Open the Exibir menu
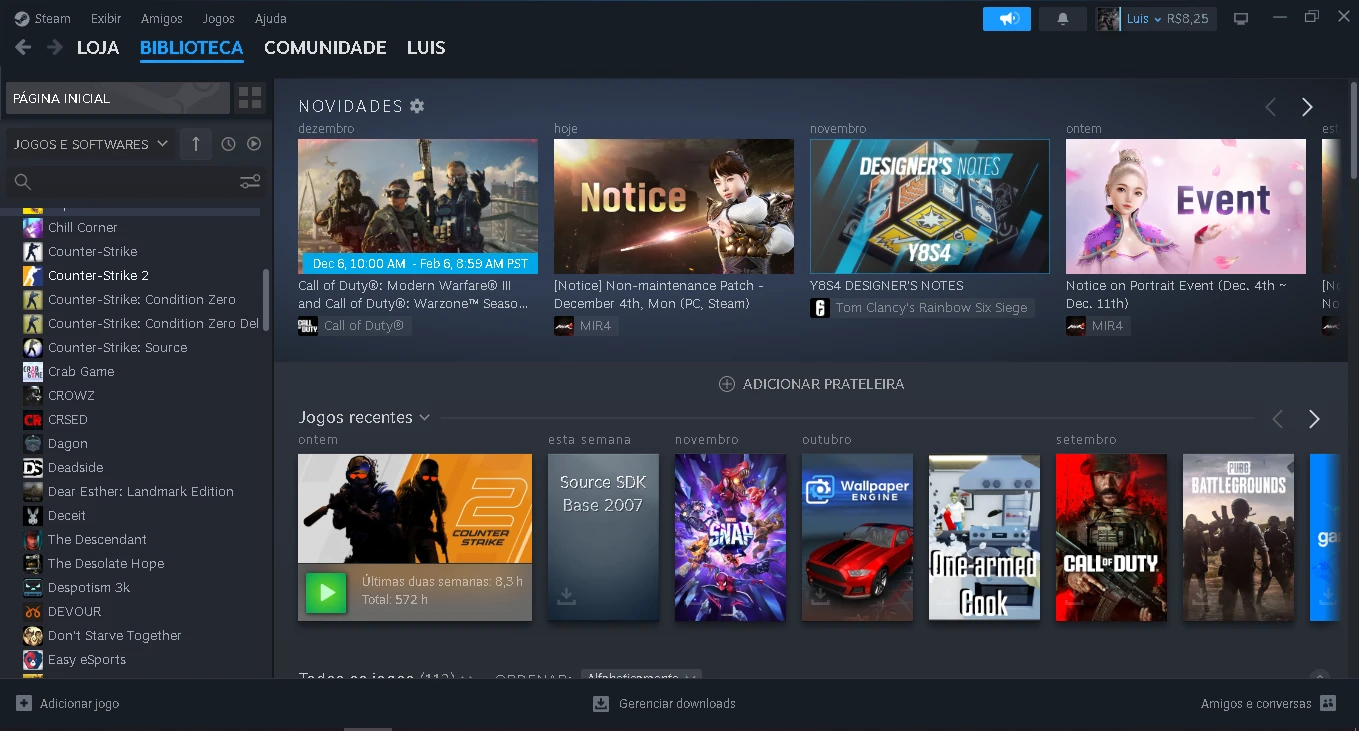 [x=106, y=18]
